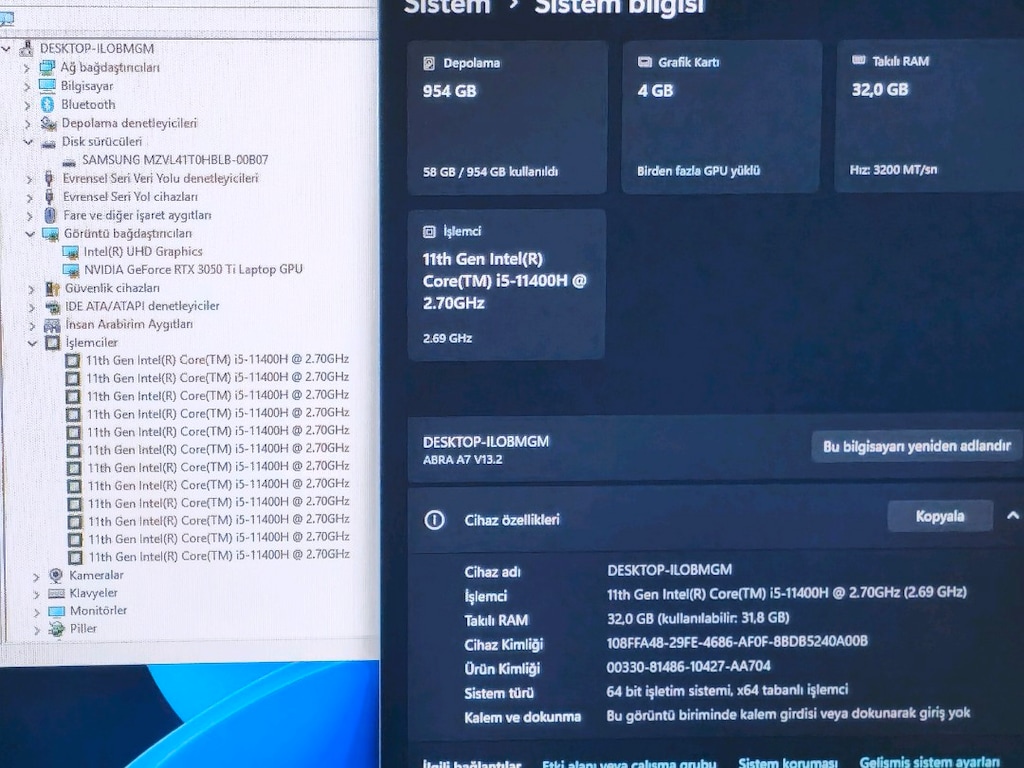This screenshot has width=1024, height=768.
Task: Expand Depolama denetleyicileri node
Action: pyautogui.click(x=27, y=123)
